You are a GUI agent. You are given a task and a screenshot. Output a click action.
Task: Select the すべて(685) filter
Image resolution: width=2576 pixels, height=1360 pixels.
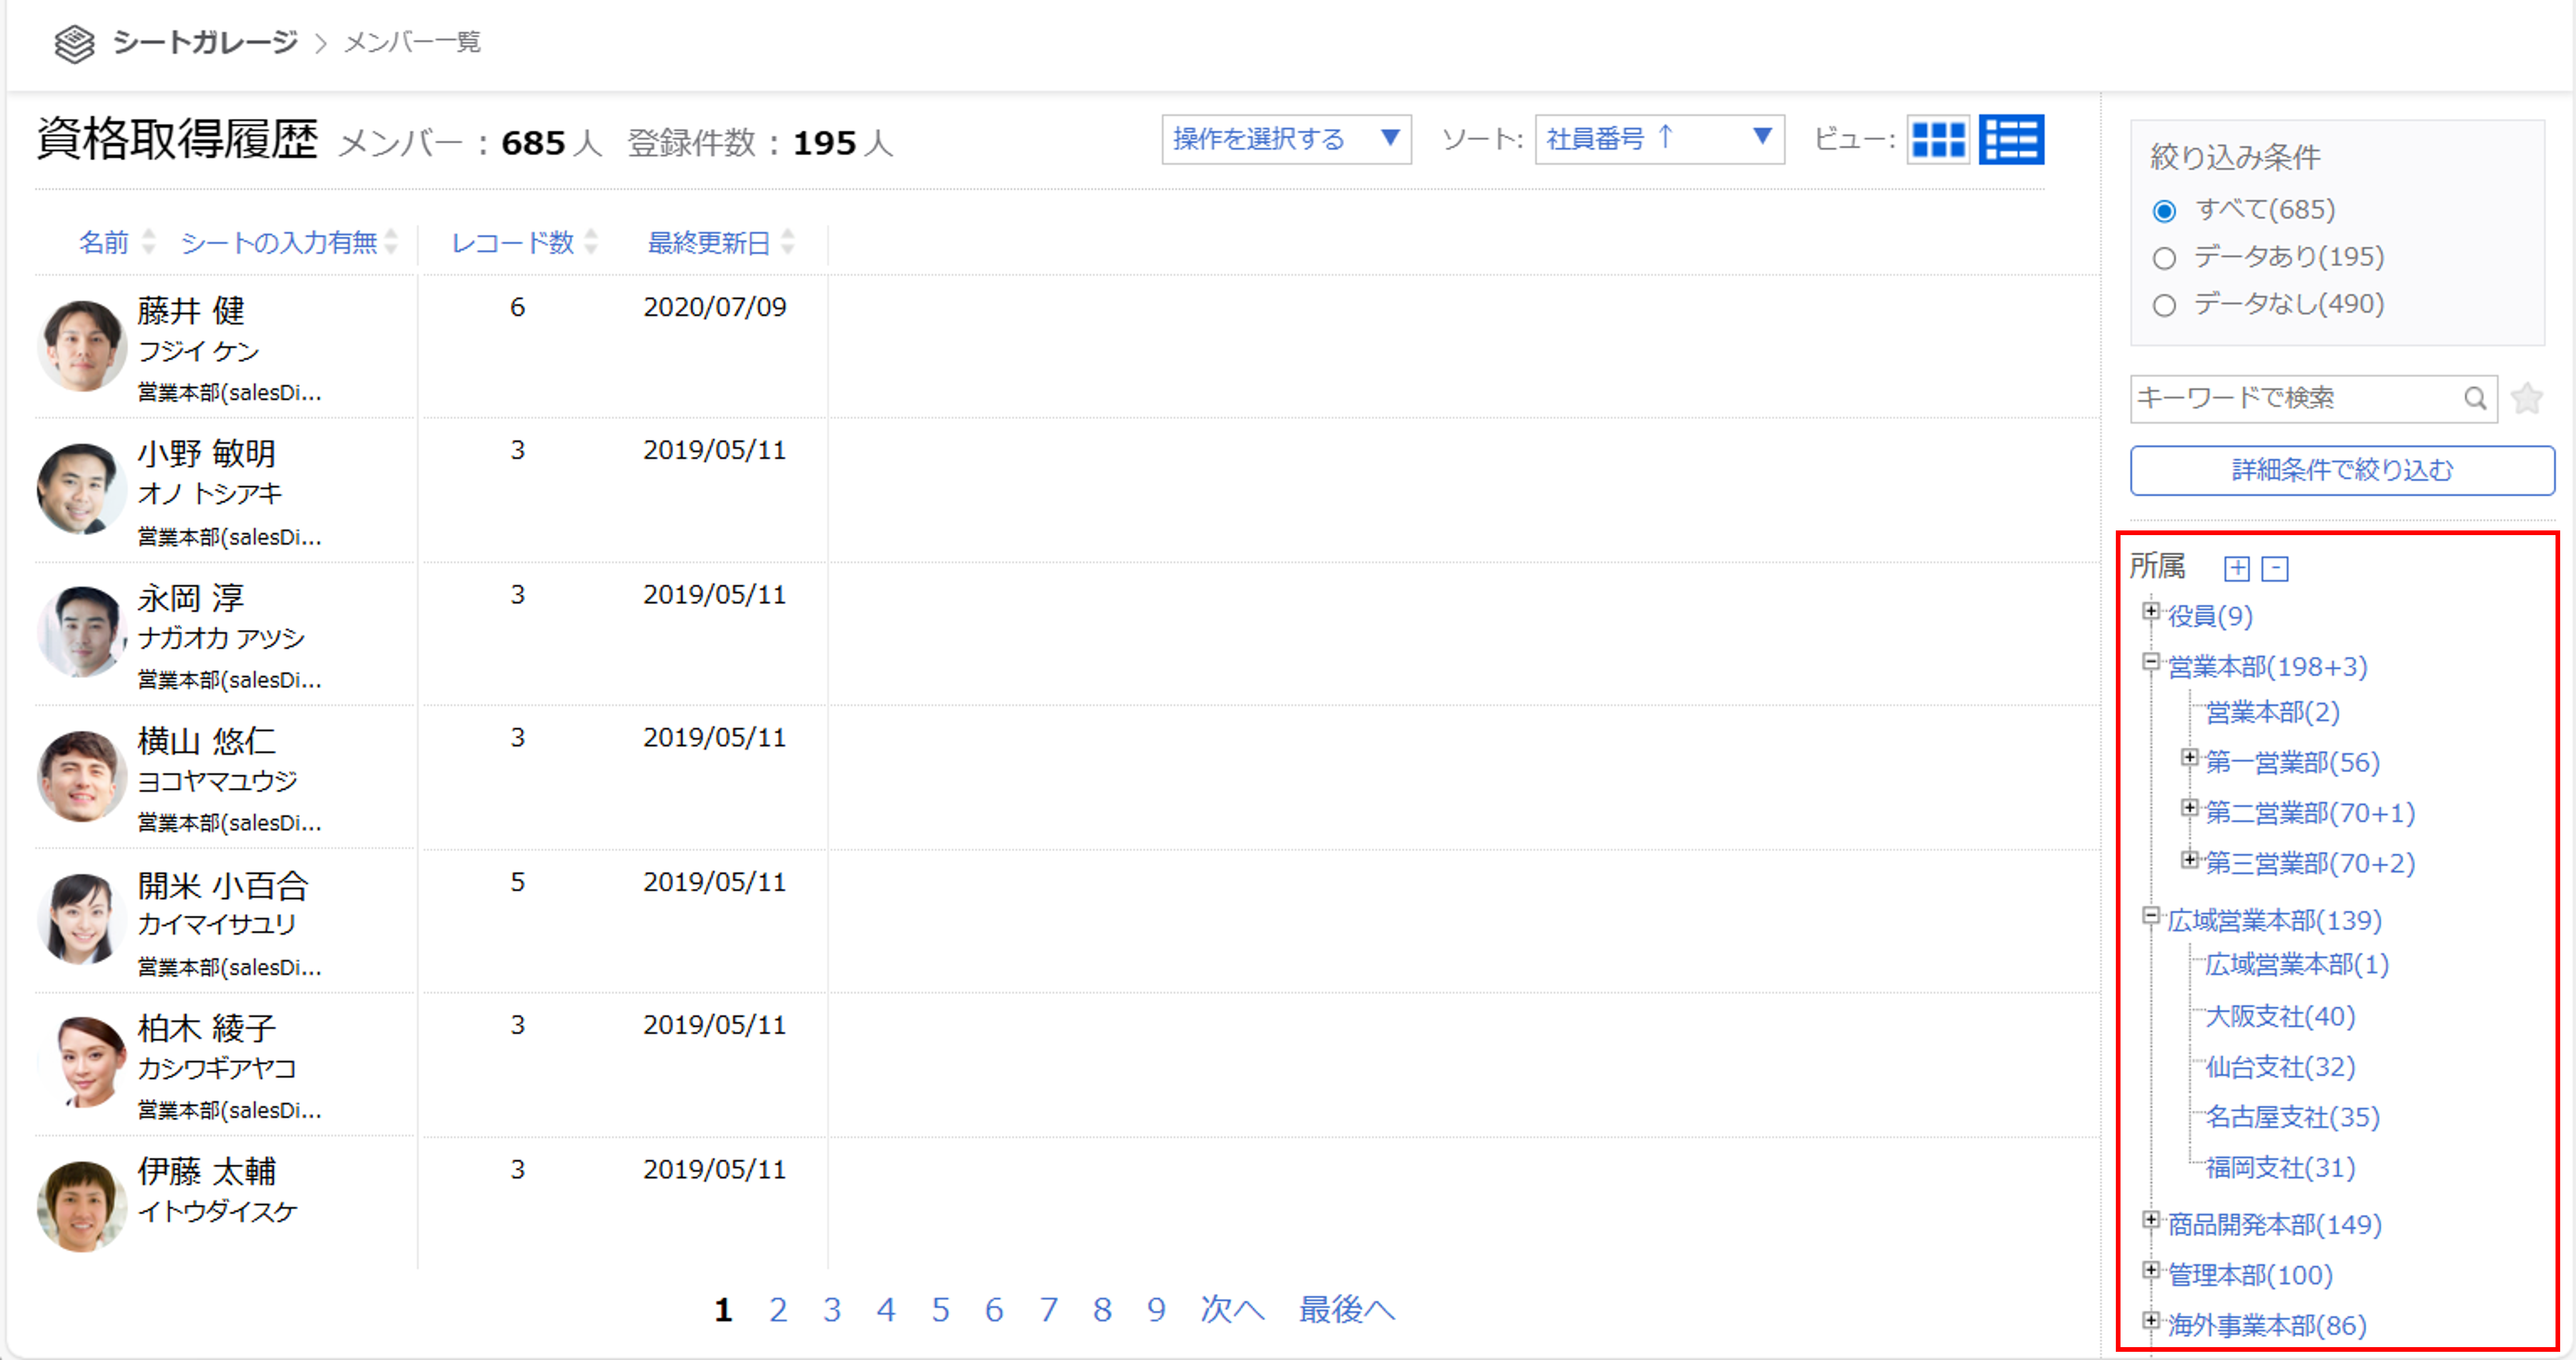click(2165, 210)
